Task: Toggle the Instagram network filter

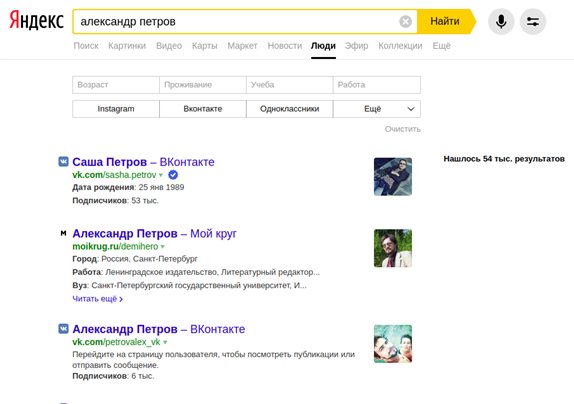Action: coord(116,109)
